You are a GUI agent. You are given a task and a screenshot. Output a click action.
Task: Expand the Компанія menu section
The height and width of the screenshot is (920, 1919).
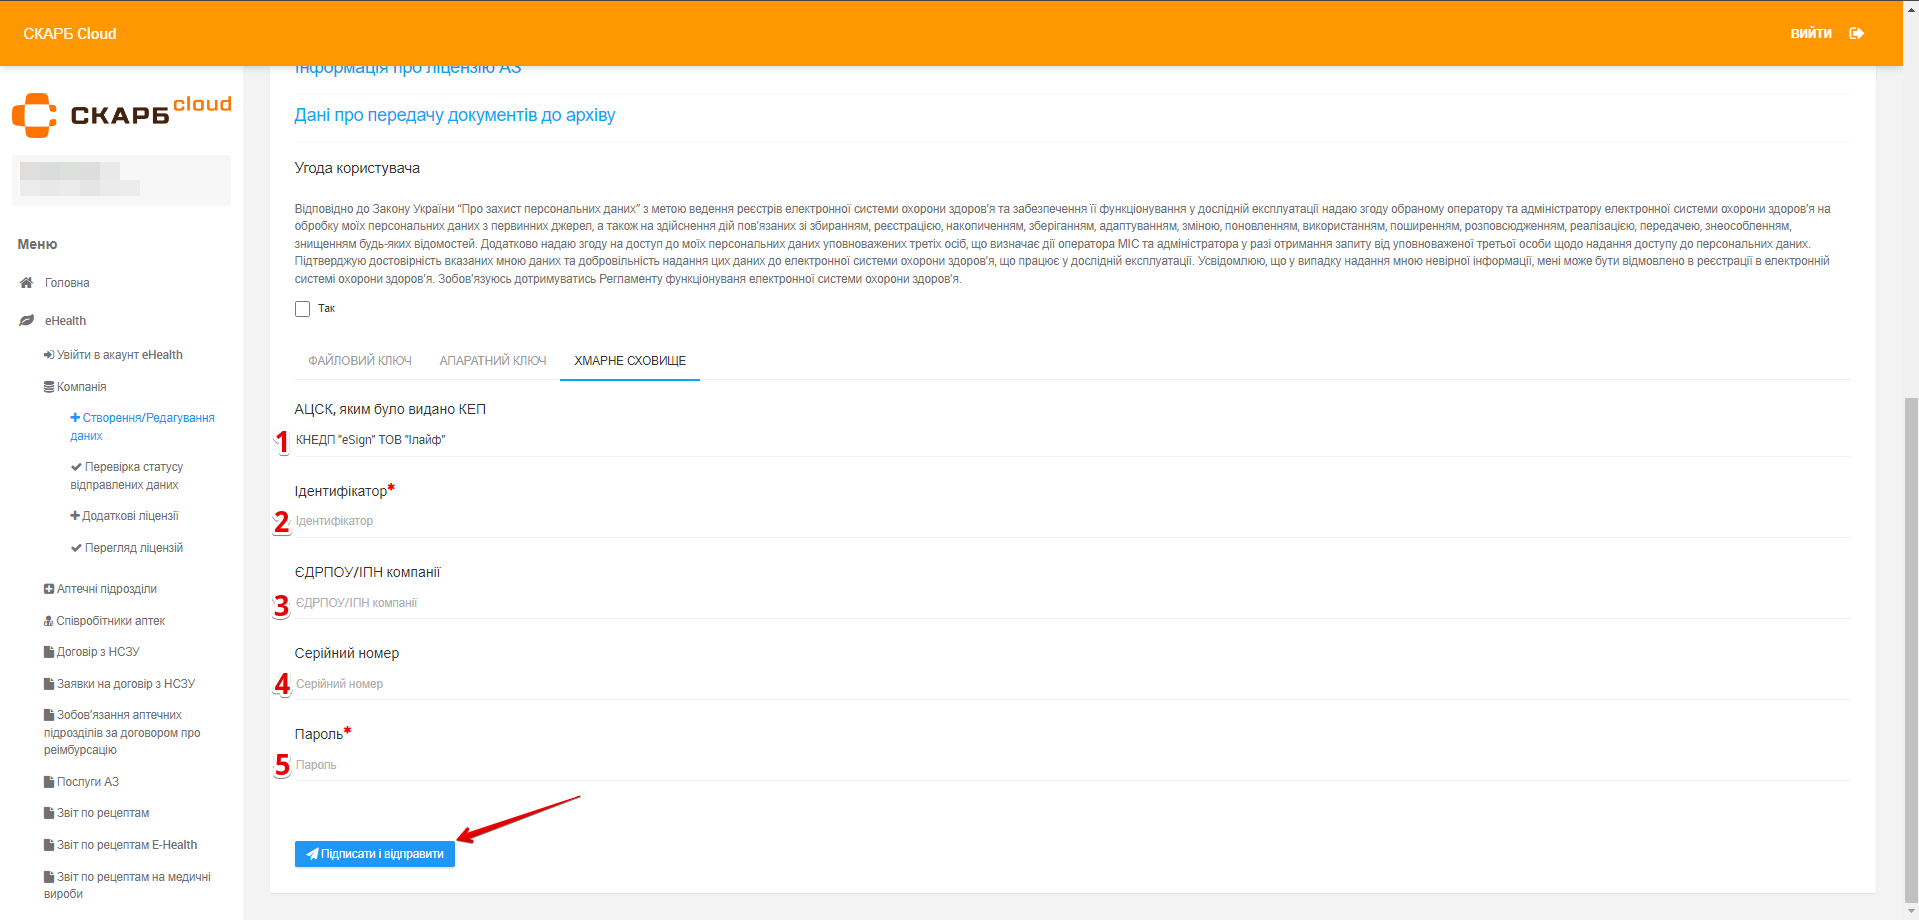81,387
